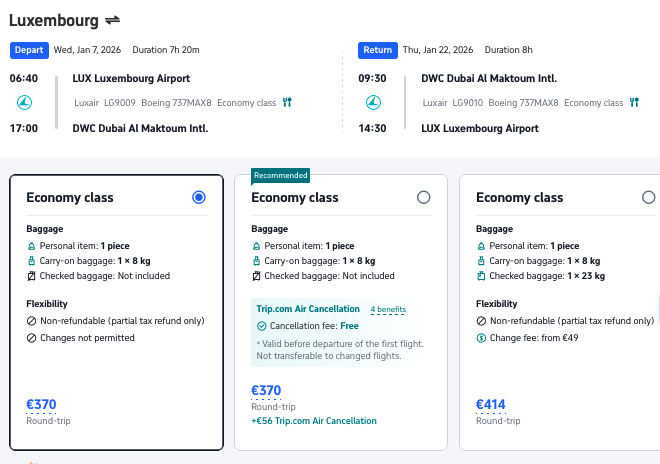This screenshot has height=464, width=660.
Task: Expand price details for €414 fare
Action: [492, 405]
